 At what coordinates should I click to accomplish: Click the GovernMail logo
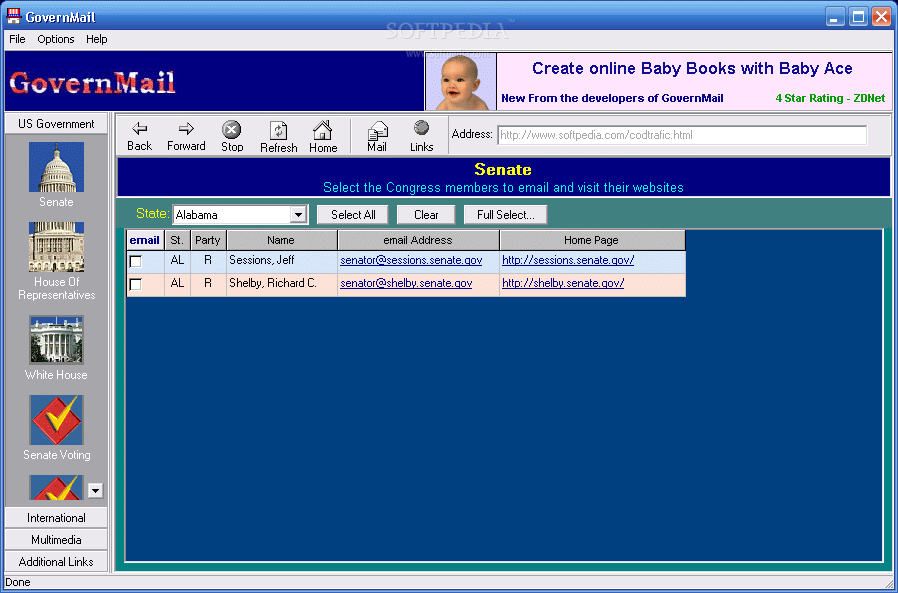[x=92, y=83]
